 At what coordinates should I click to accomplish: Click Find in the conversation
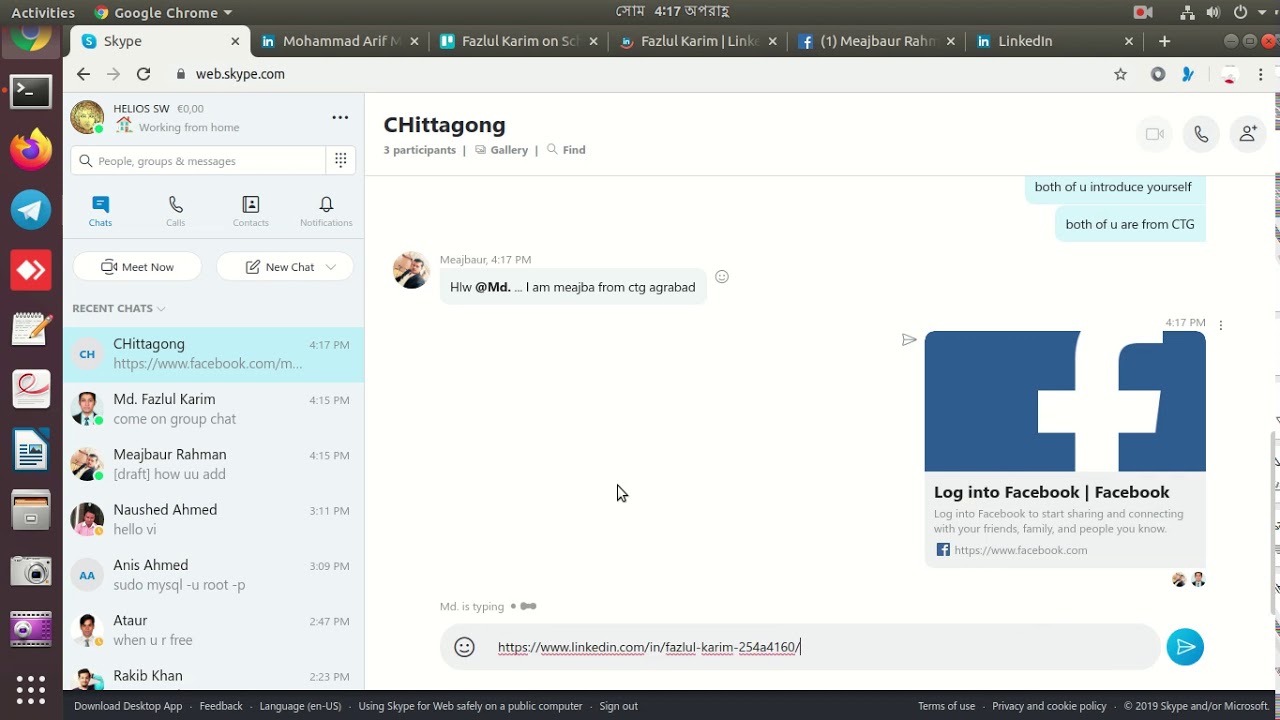pos(566,150)
